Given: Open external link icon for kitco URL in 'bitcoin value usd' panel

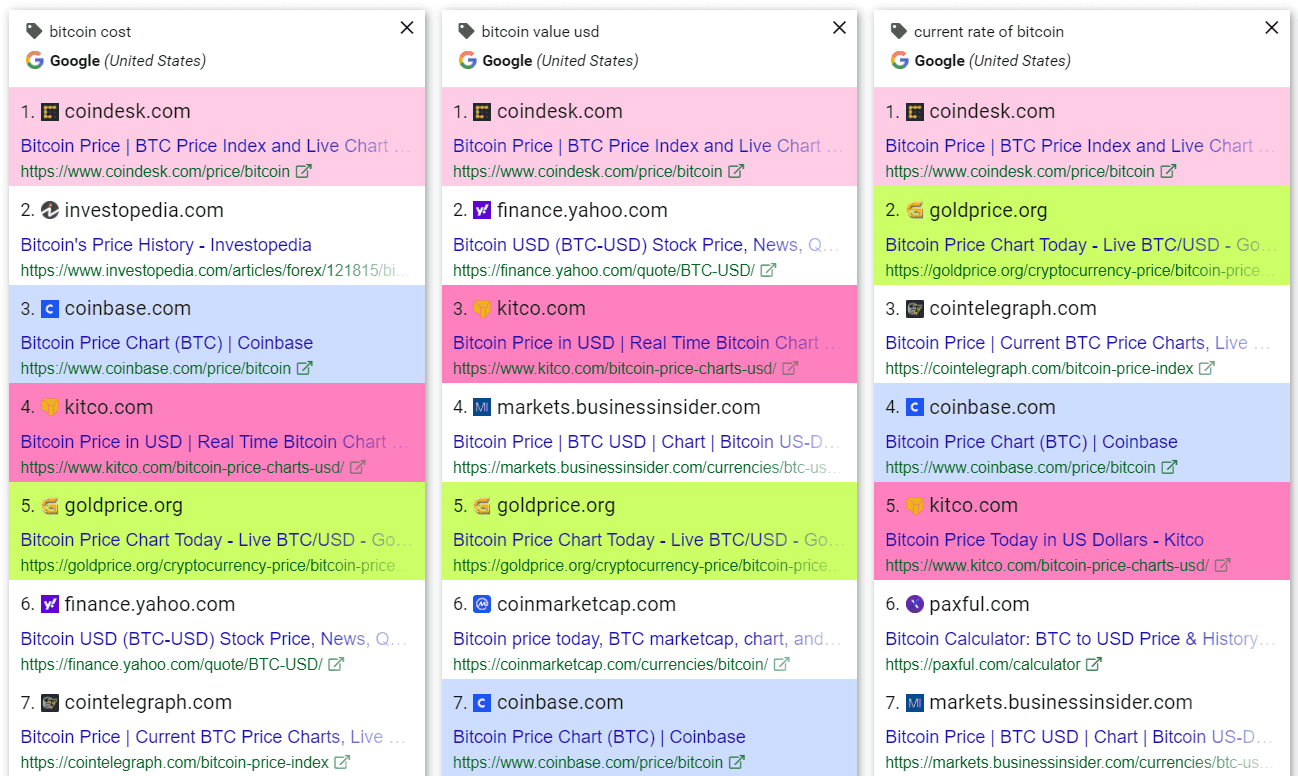Looking at the screenshot, I should (790, 368).
